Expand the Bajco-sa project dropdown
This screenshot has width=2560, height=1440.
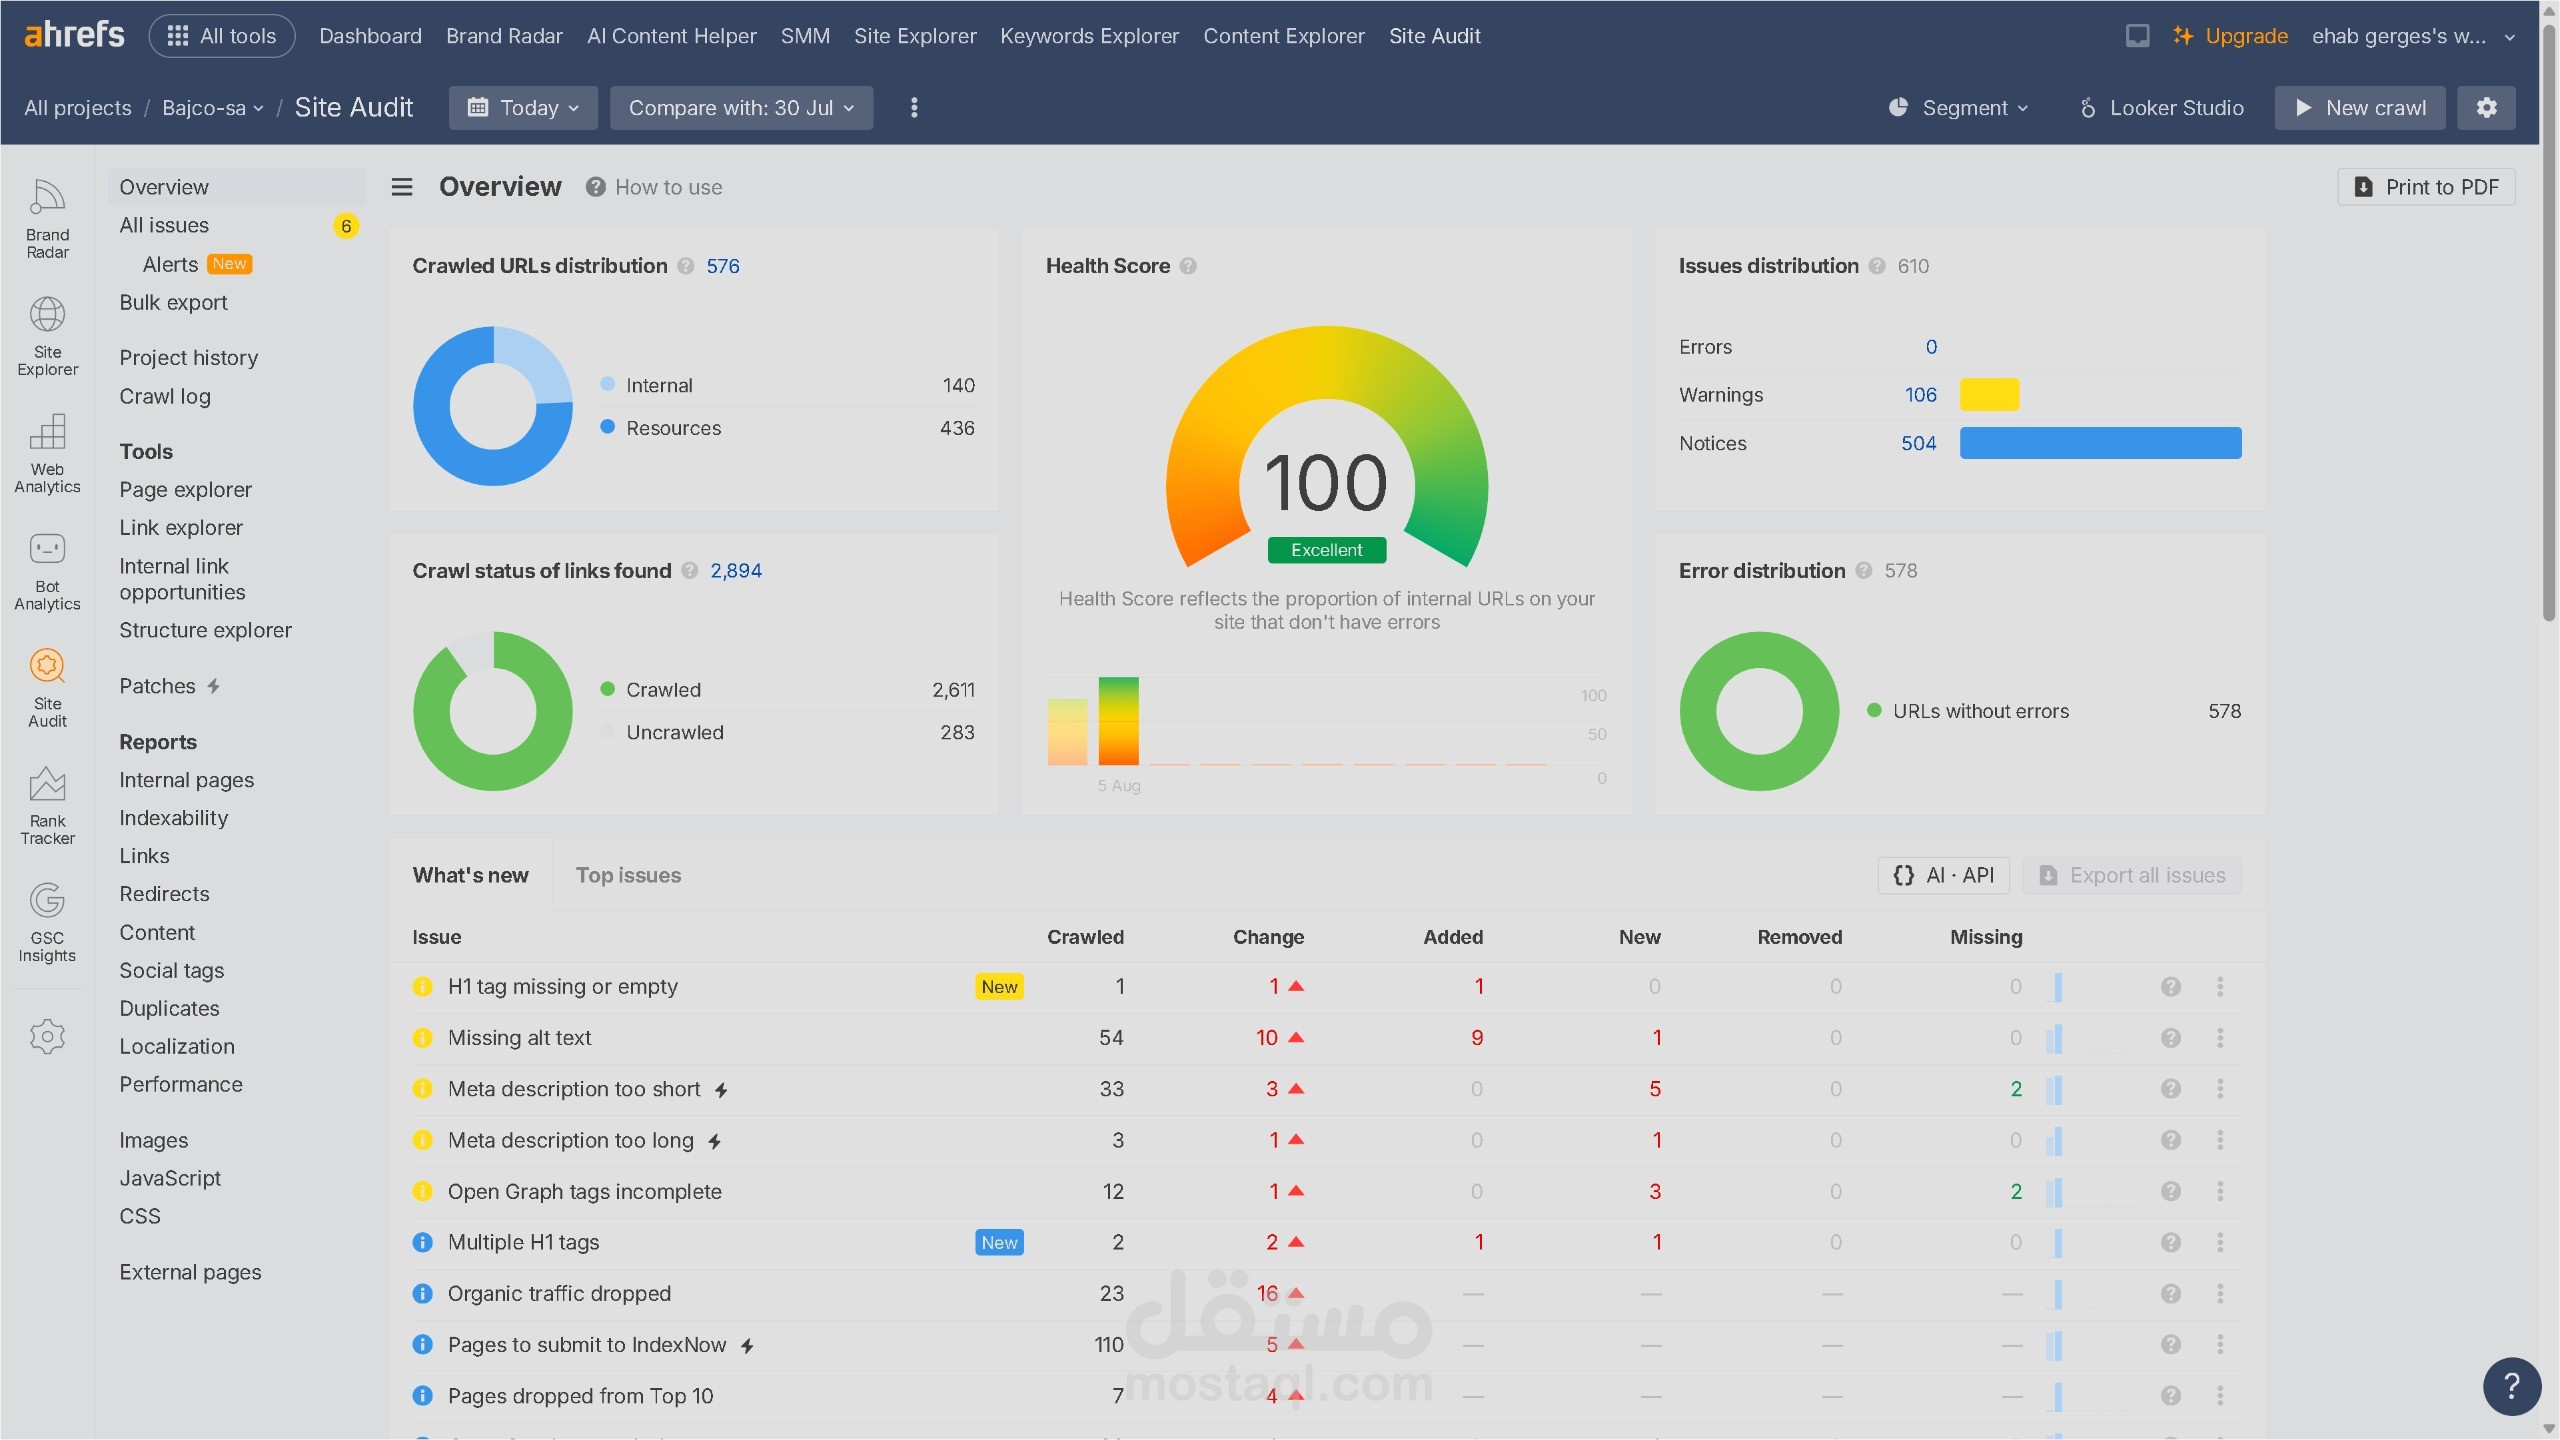pyautogui.click(x=213, y=108)
